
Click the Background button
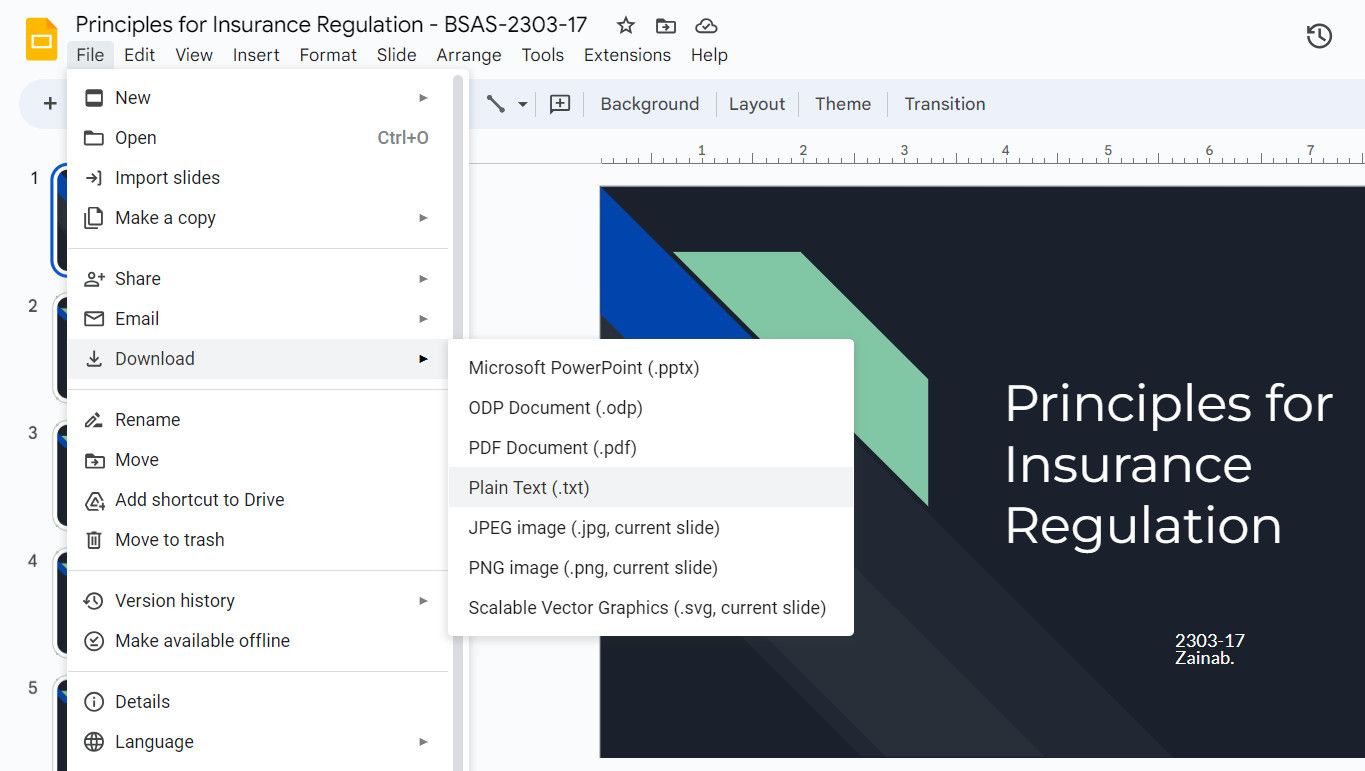click(x=649, y=104)
